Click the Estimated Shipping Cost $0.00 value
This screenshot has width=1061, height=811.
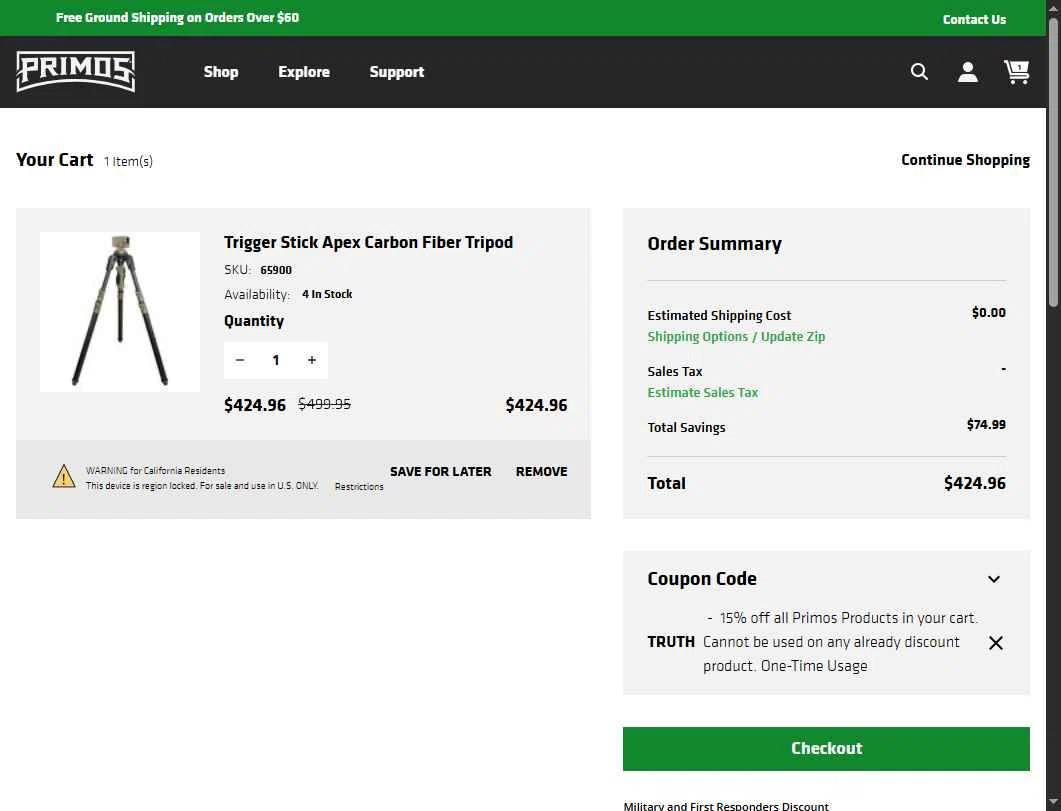(x=989, y=312)
